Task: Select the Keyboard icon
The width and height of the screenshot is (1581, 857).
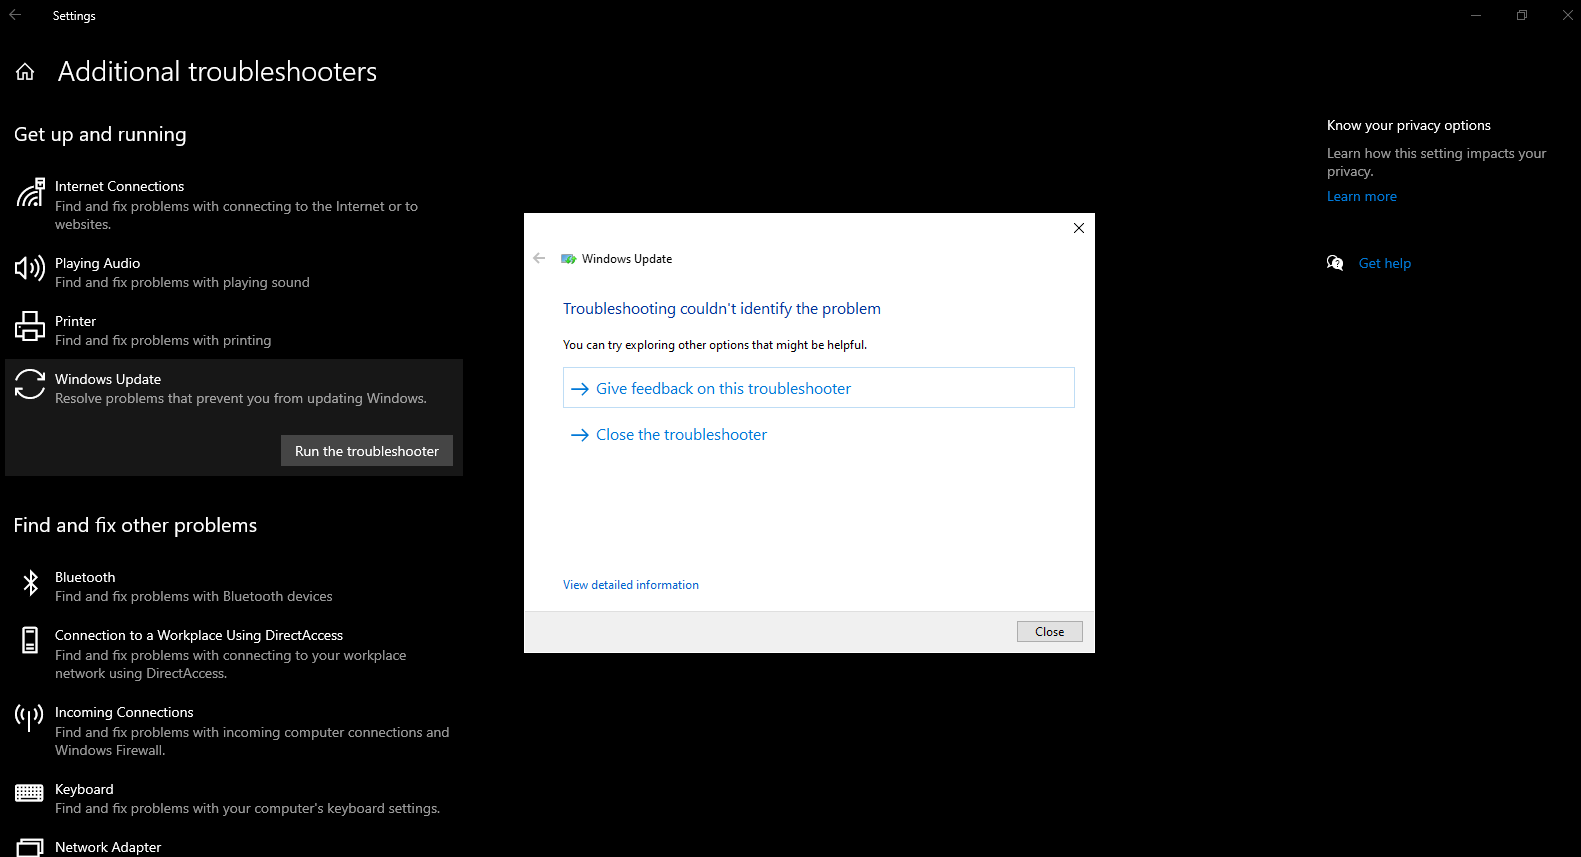Action: [30, 793]
